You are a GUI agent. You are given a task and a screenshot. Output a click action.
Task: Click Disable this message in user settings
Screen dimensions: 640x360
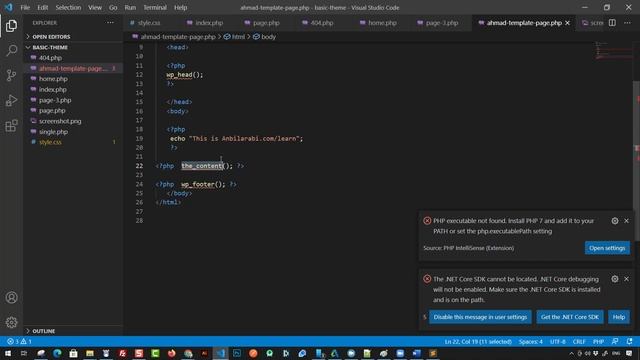point(480,317)
